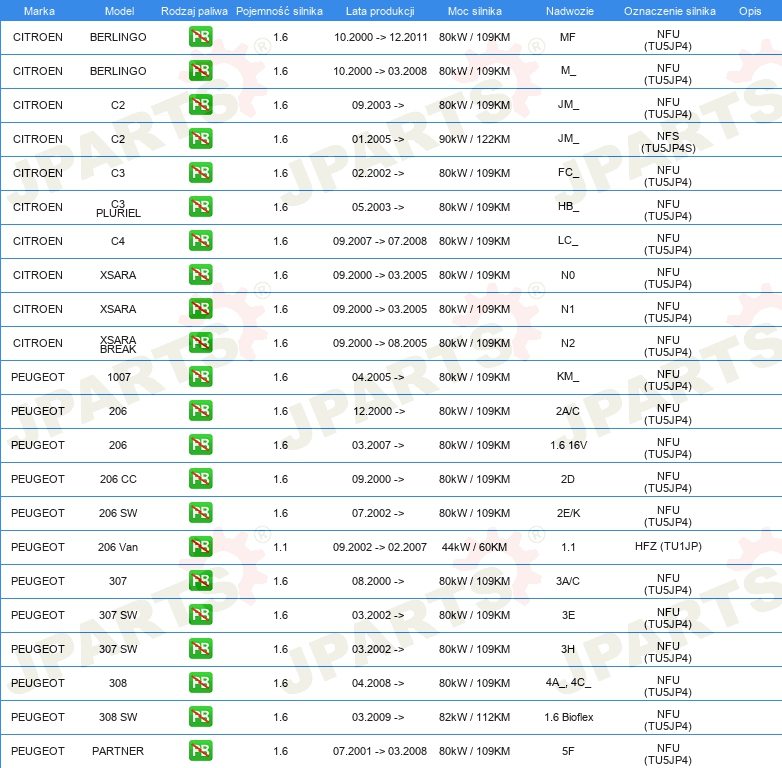
Task: Click the date range 07.2001 -> 03.2008
Action: coord(380,751)
